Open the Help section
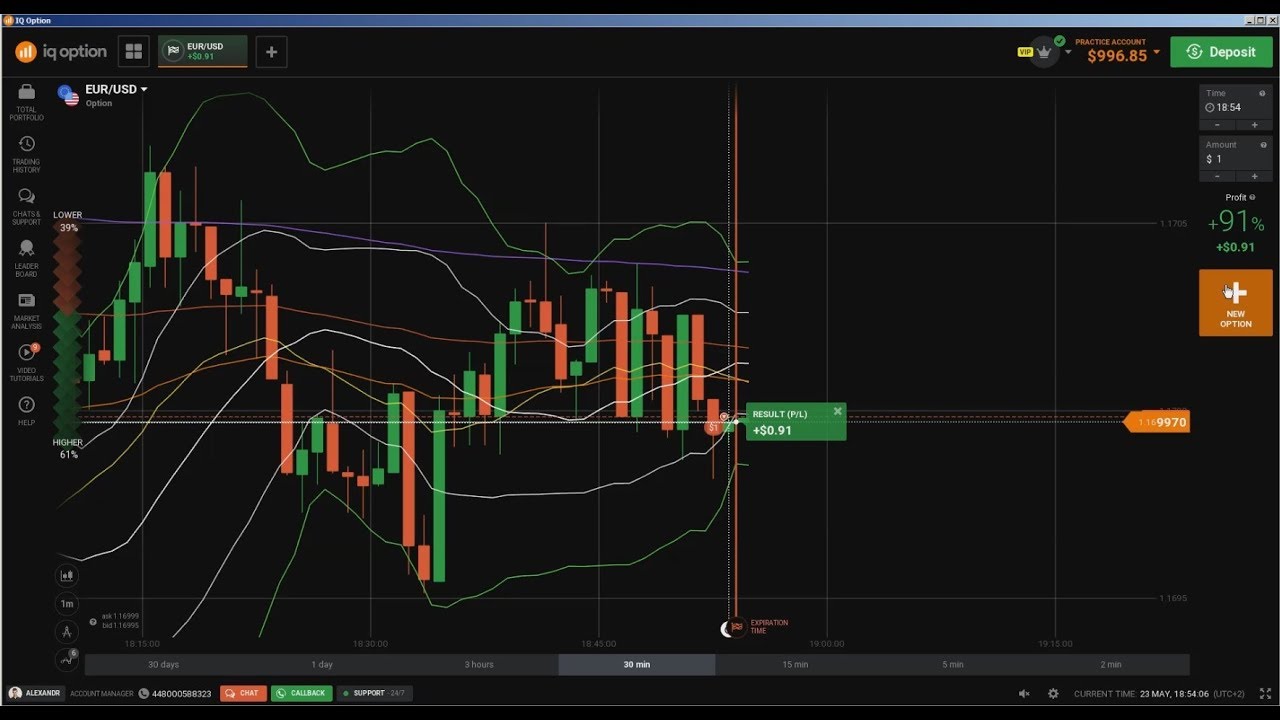 pos(27,410)
